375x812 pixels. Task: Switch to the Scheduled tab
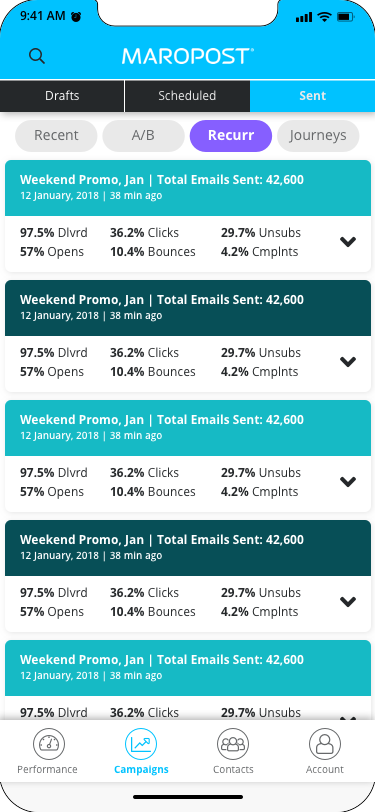point(187,96)
